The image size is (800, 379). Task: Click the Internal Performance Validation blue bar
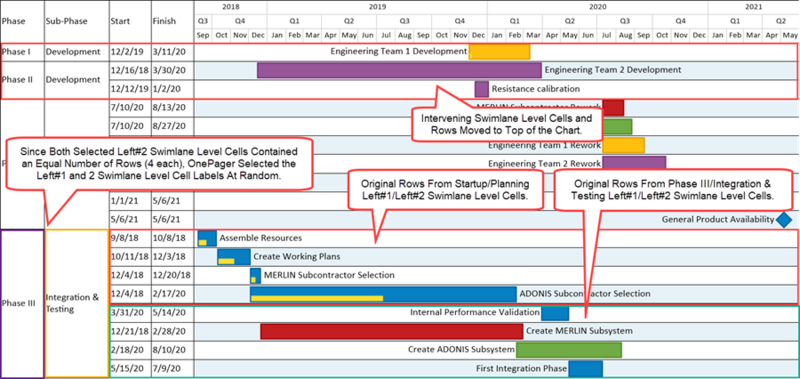[x=555, y=312]
